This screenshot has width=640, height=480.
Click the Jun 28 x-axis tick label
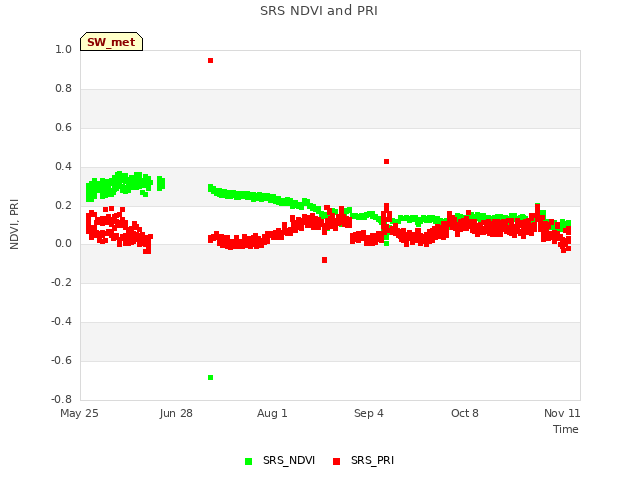tap(176, 413)
